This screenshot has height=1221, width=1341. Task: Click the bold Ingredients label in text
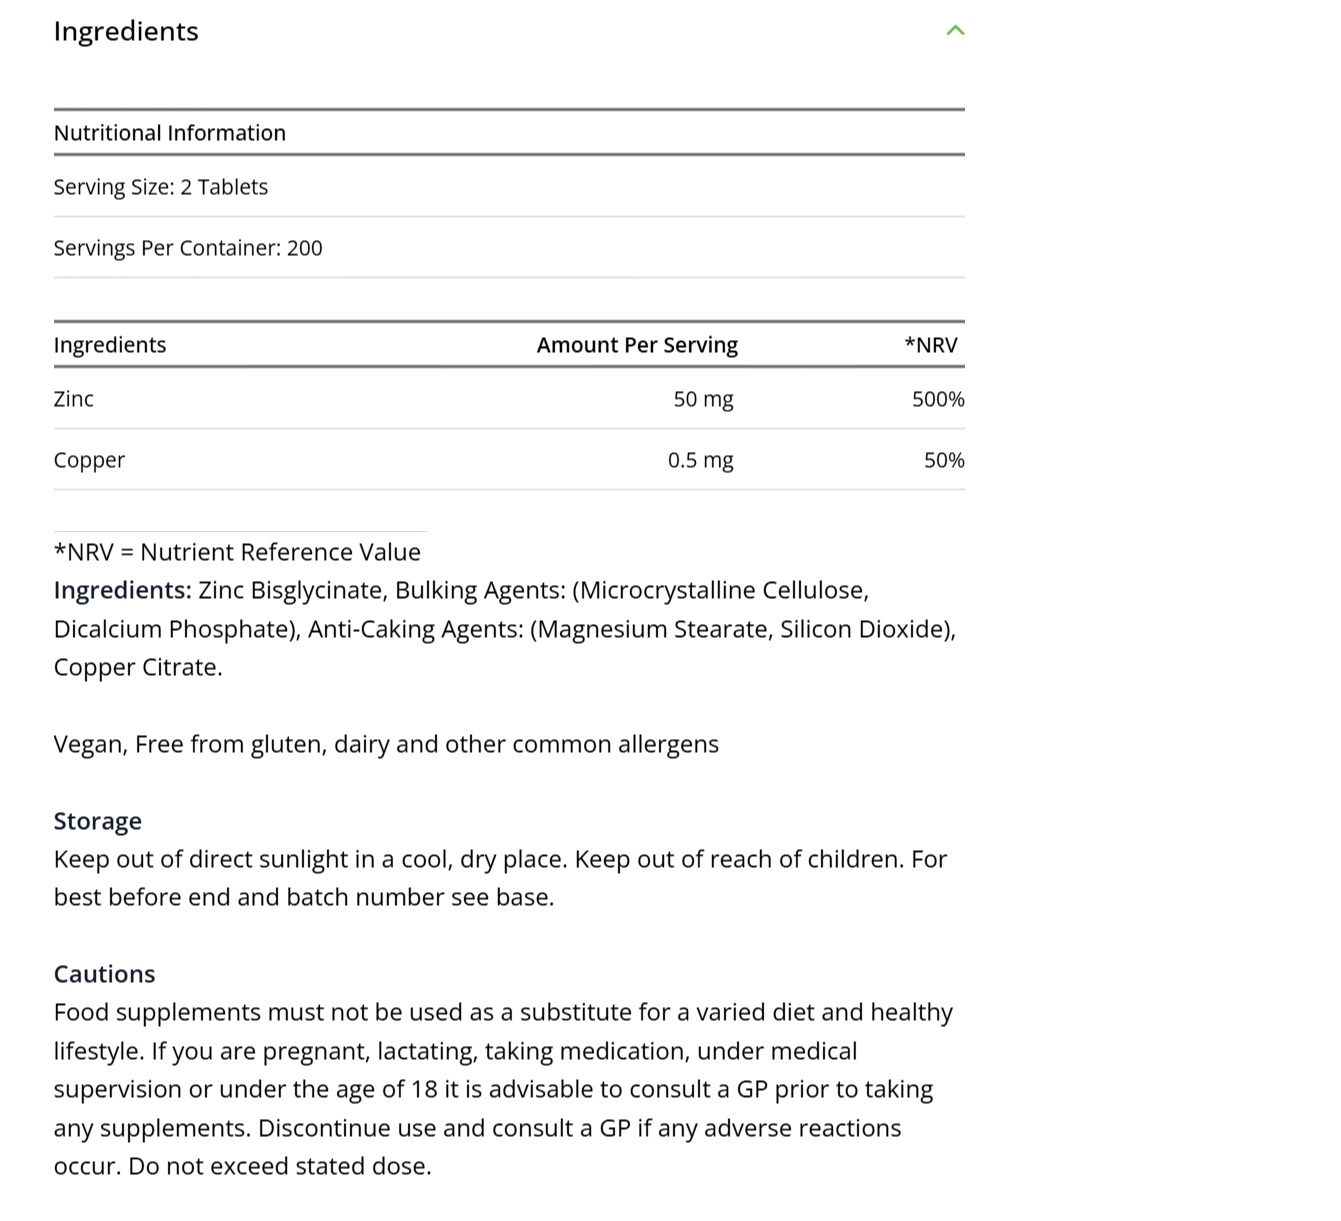(120, 590)
